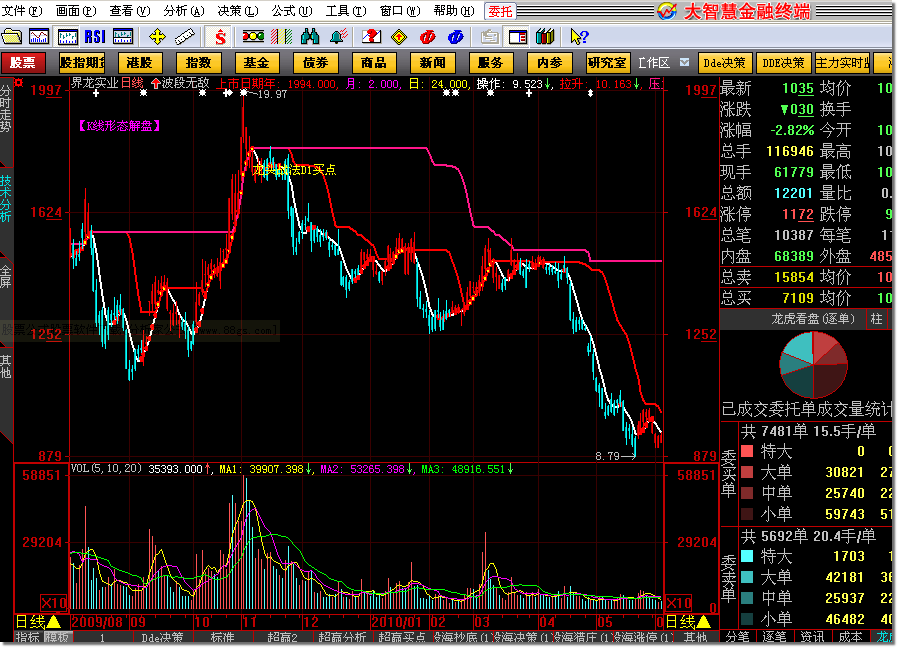
Task: Click the 指数 button
Action: pyautogui.click(x=198, y=63)
